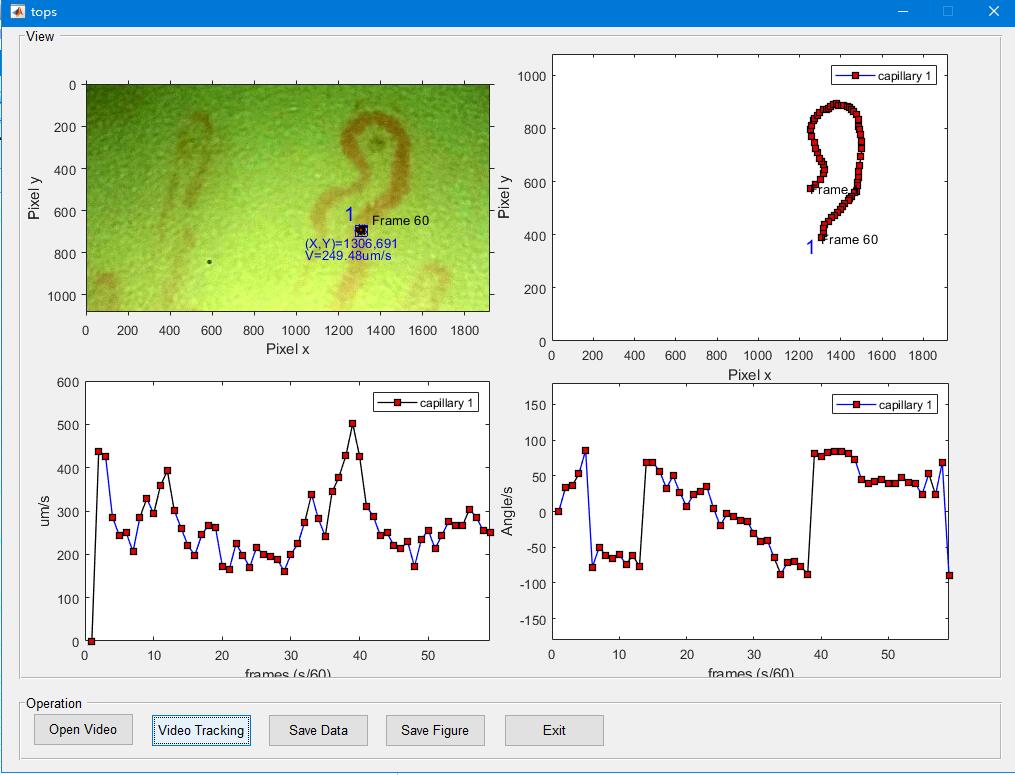This screenshot has height=775, width=1015.
Task: Click the Operation panel title
Action: pos(54,703)
